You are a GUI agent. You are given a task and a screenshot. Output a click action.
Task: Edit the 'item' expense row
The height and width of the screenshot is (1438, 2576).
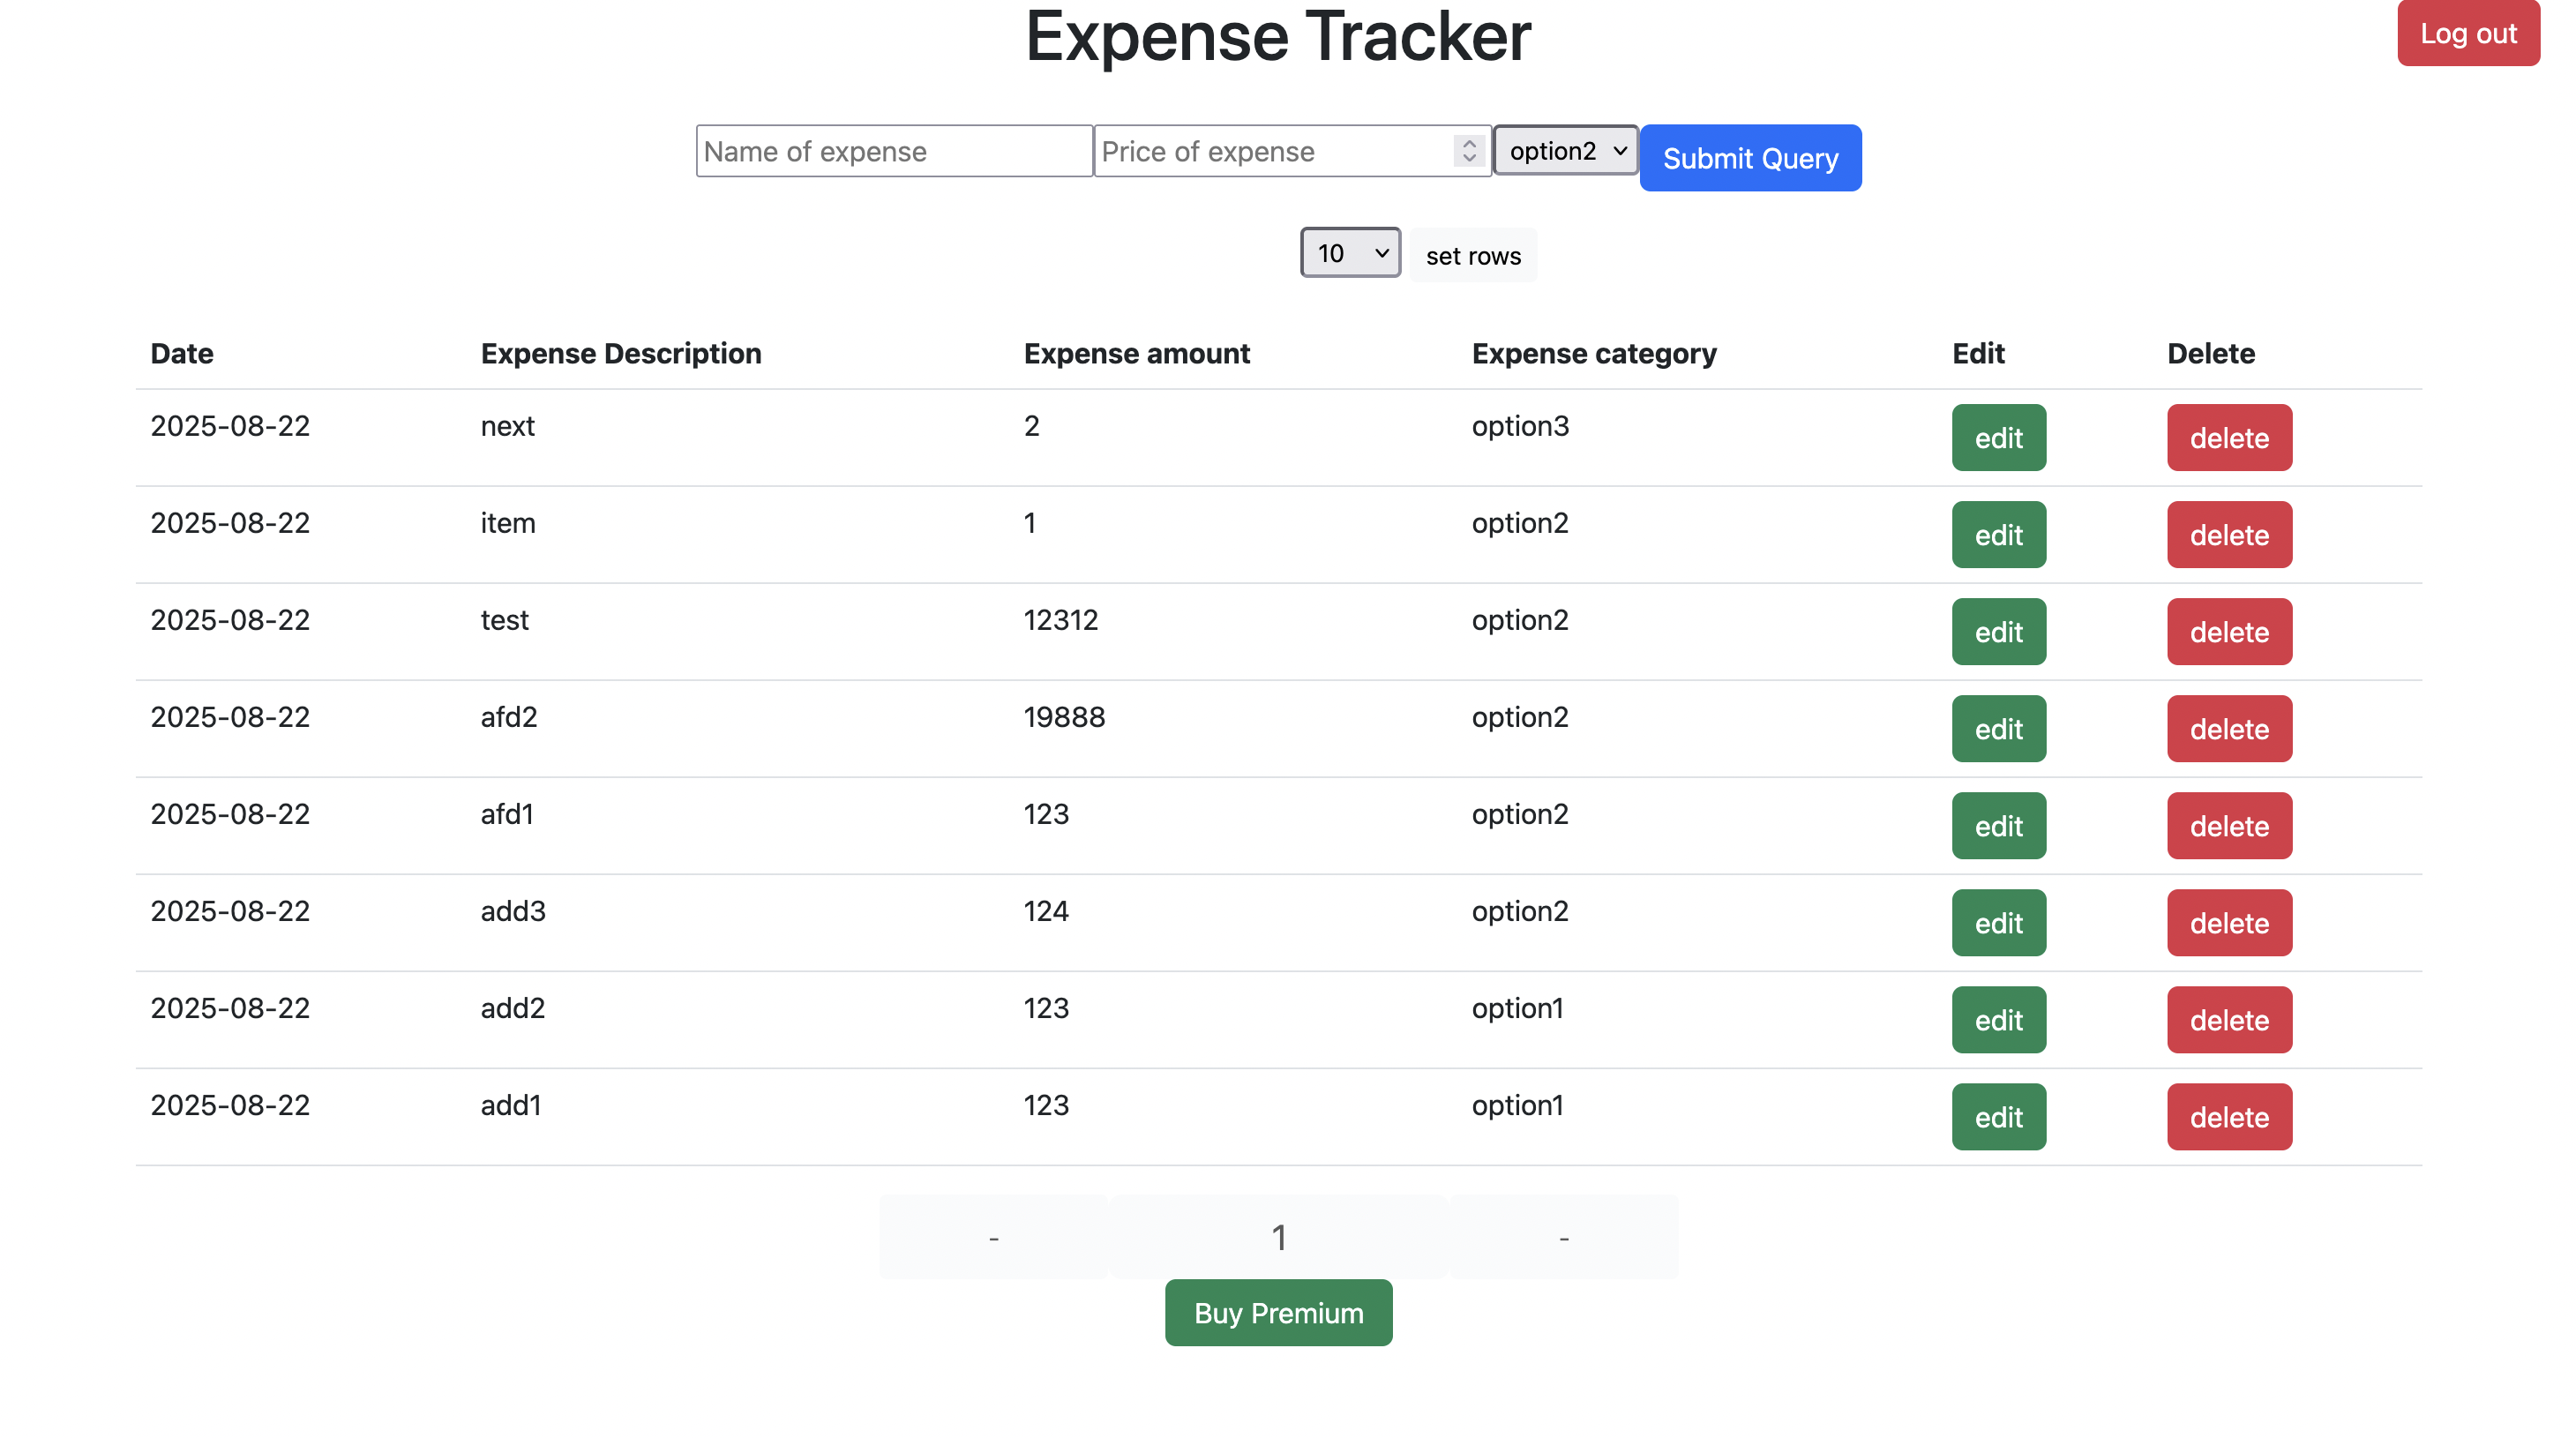tap(1997, 534)
